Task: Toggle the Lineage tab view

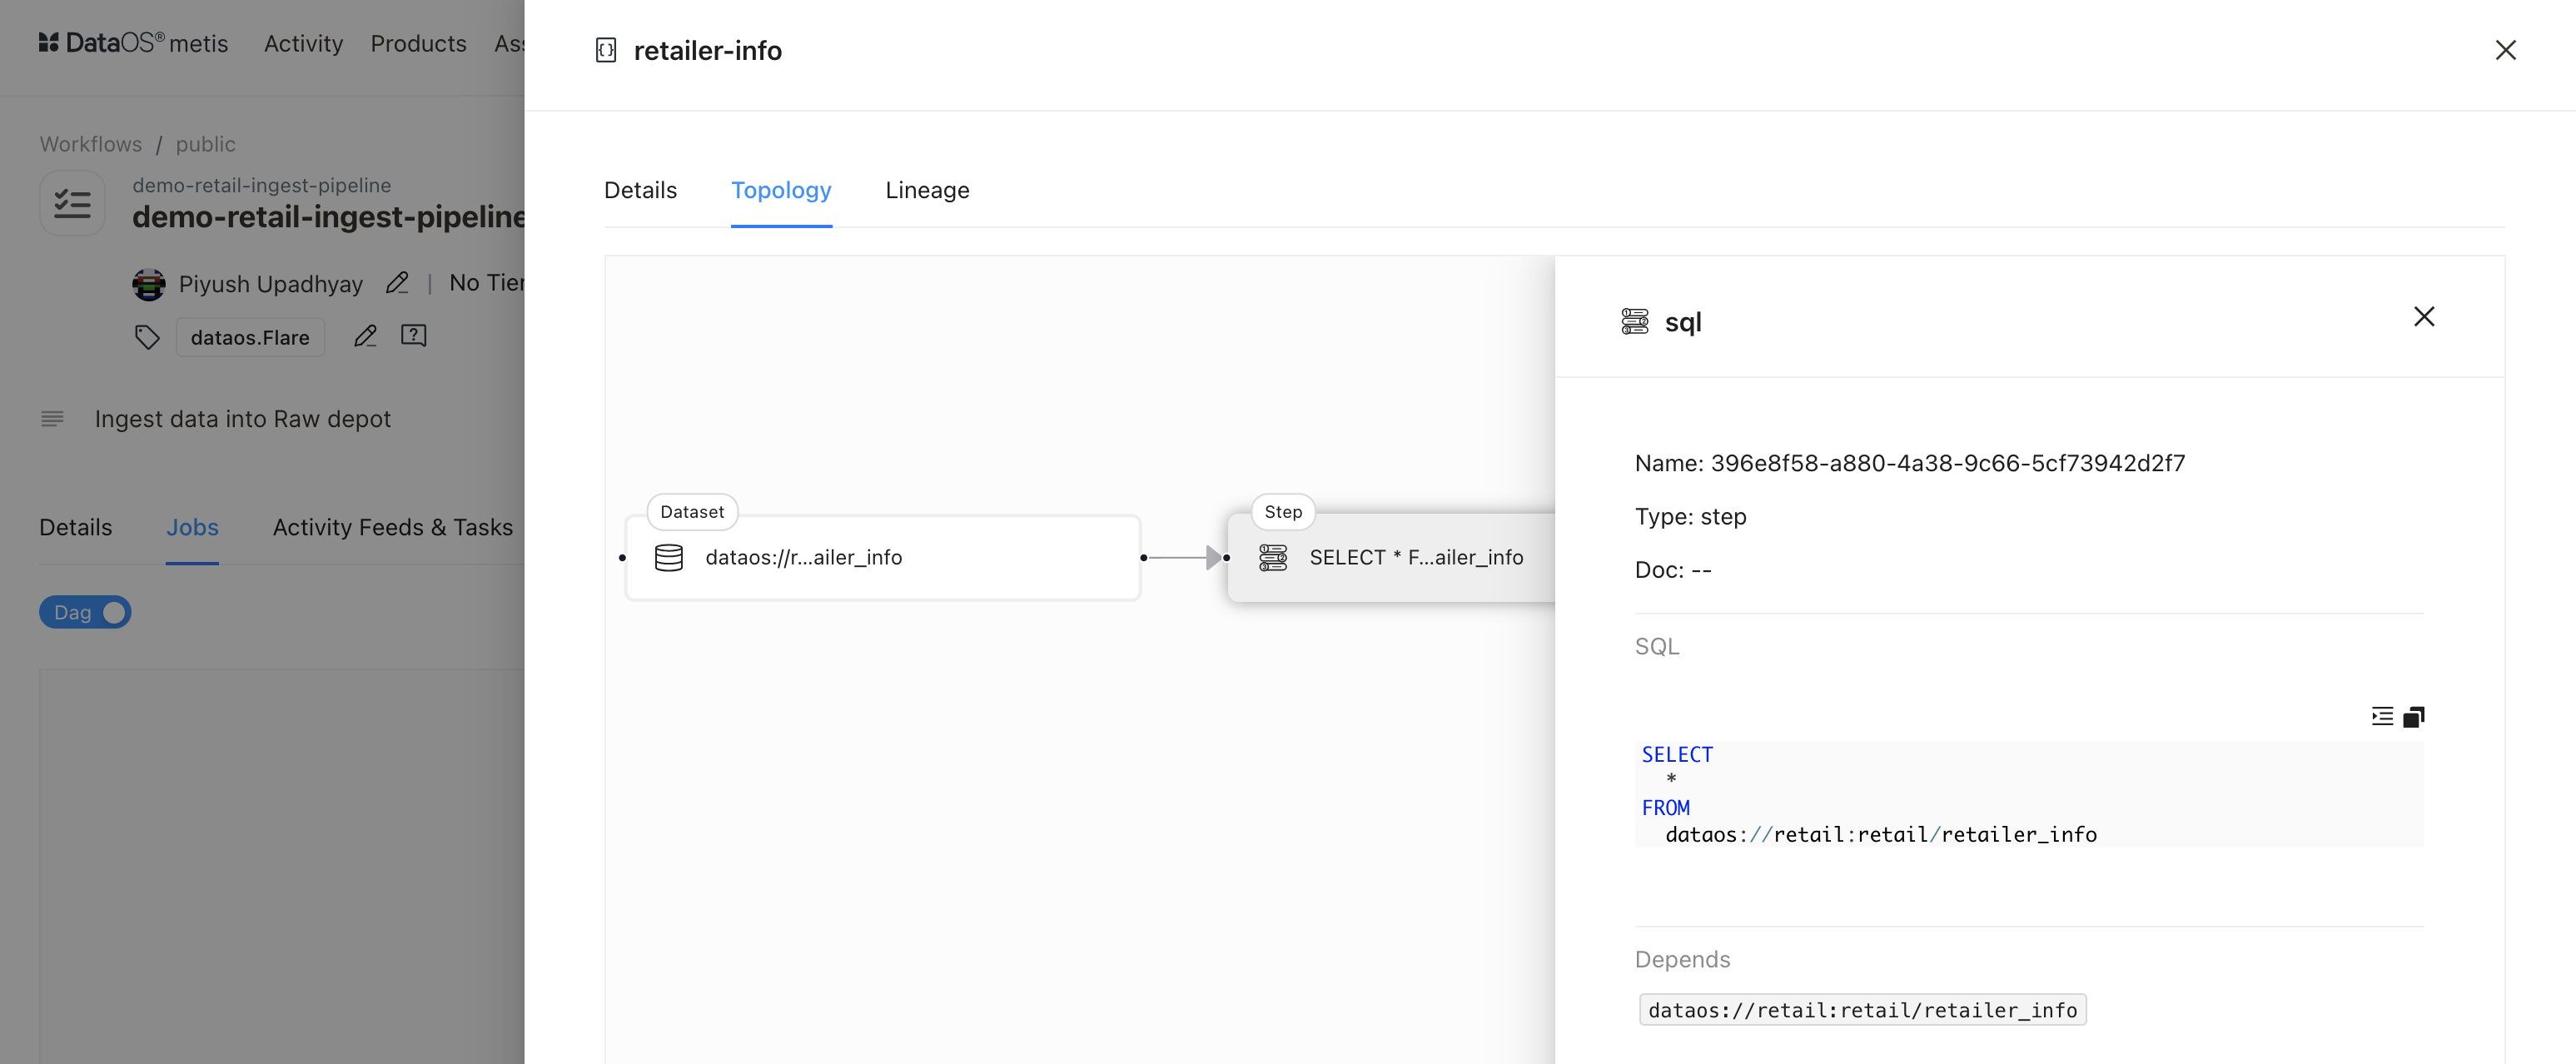Action: [x=927, y=189]
